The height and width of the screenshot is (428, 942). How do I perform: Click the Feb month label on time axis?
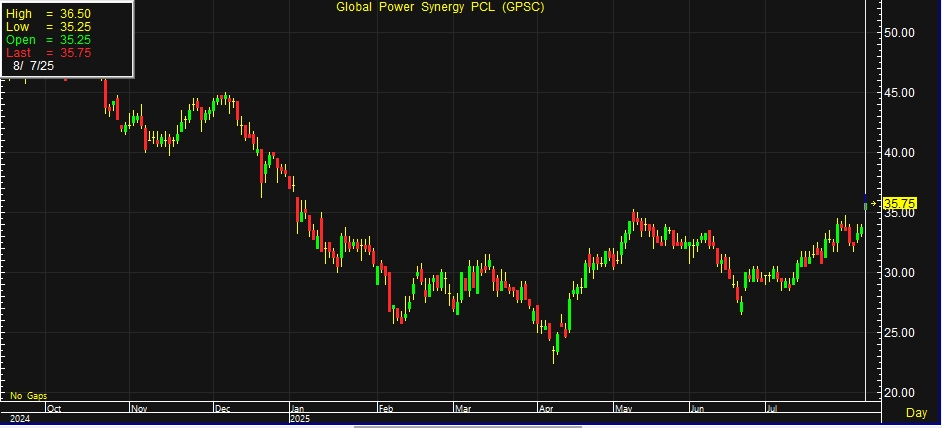[386, 409]
